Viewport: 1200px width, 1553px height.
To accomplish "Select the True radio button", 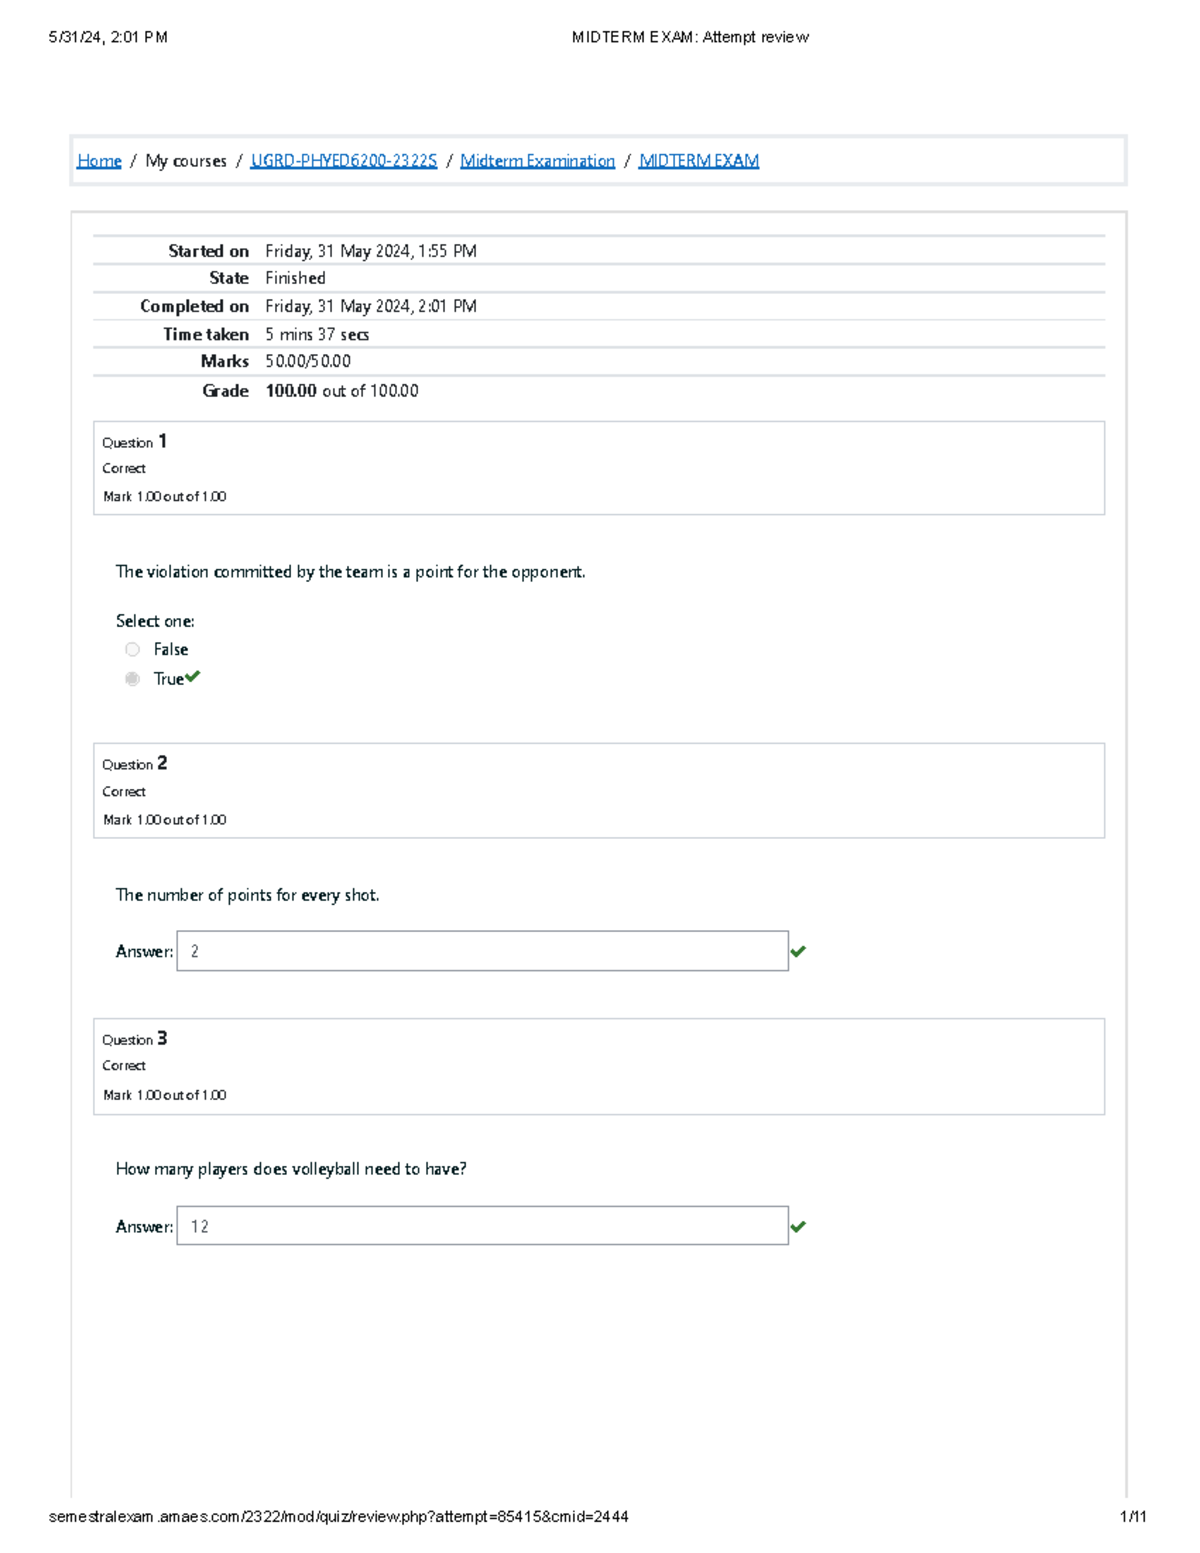I will coord(132,679).
